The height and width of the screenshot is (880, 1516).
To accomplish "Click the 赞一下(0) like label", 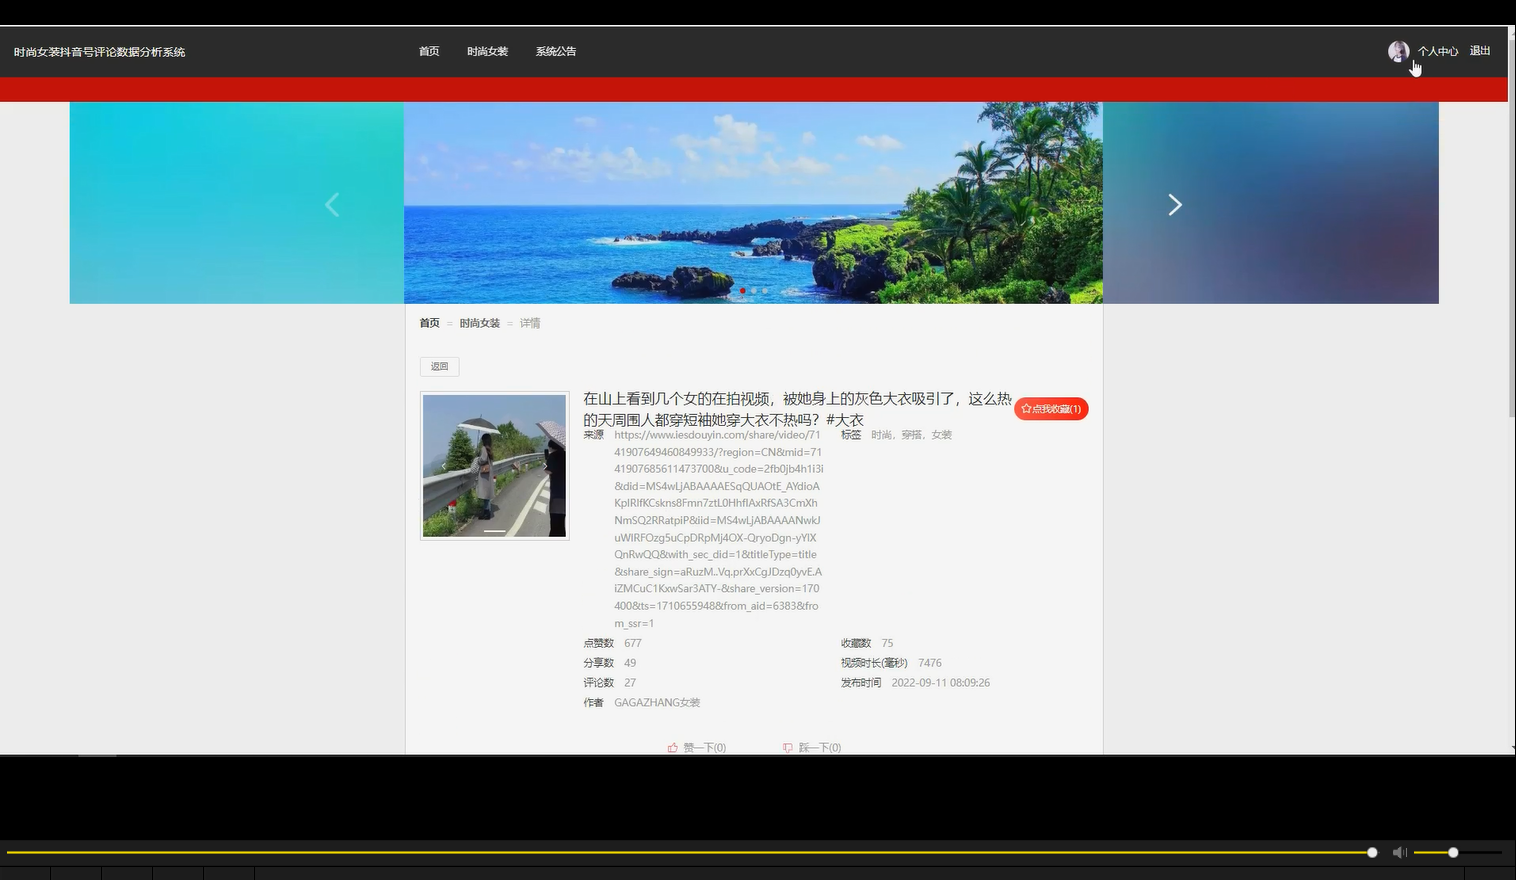I will (x=705, y=748).
